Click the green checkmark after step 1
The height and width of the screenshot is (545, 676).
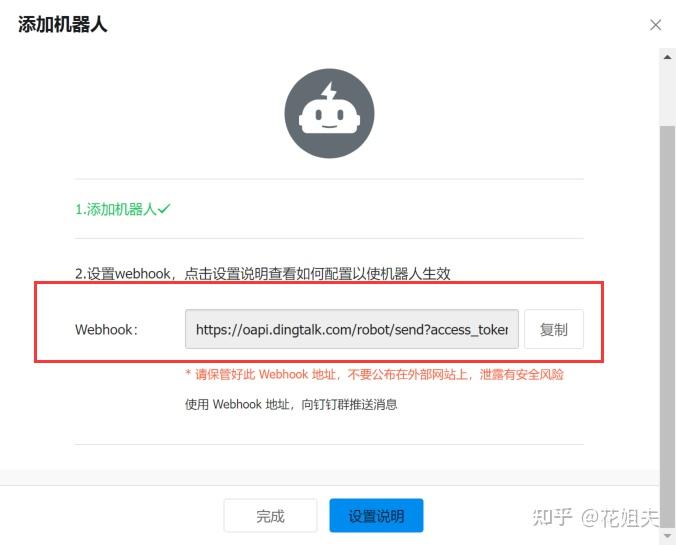coord(164,209)
